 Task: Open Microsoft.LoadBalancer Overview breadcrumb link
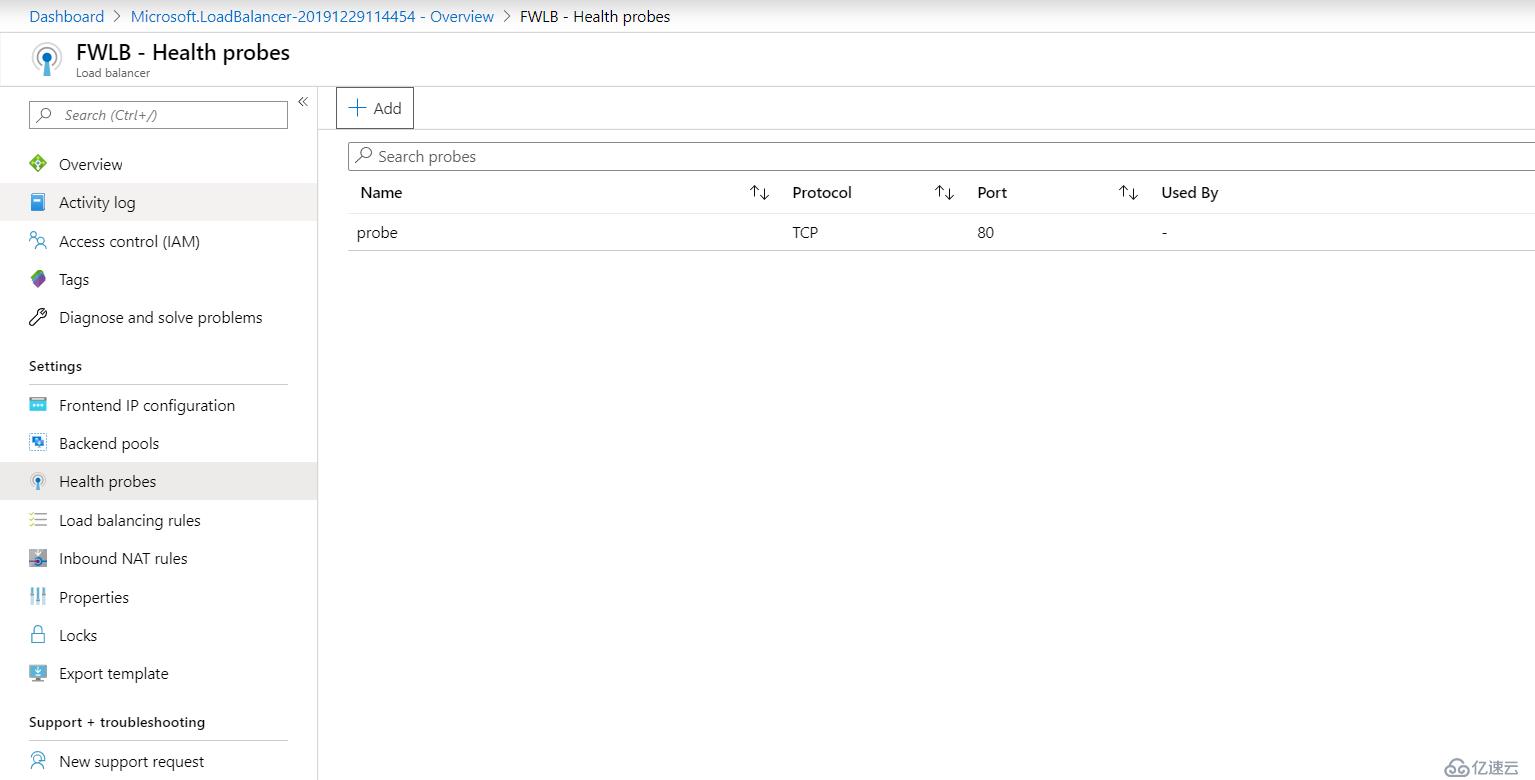[x=312, y=16]
